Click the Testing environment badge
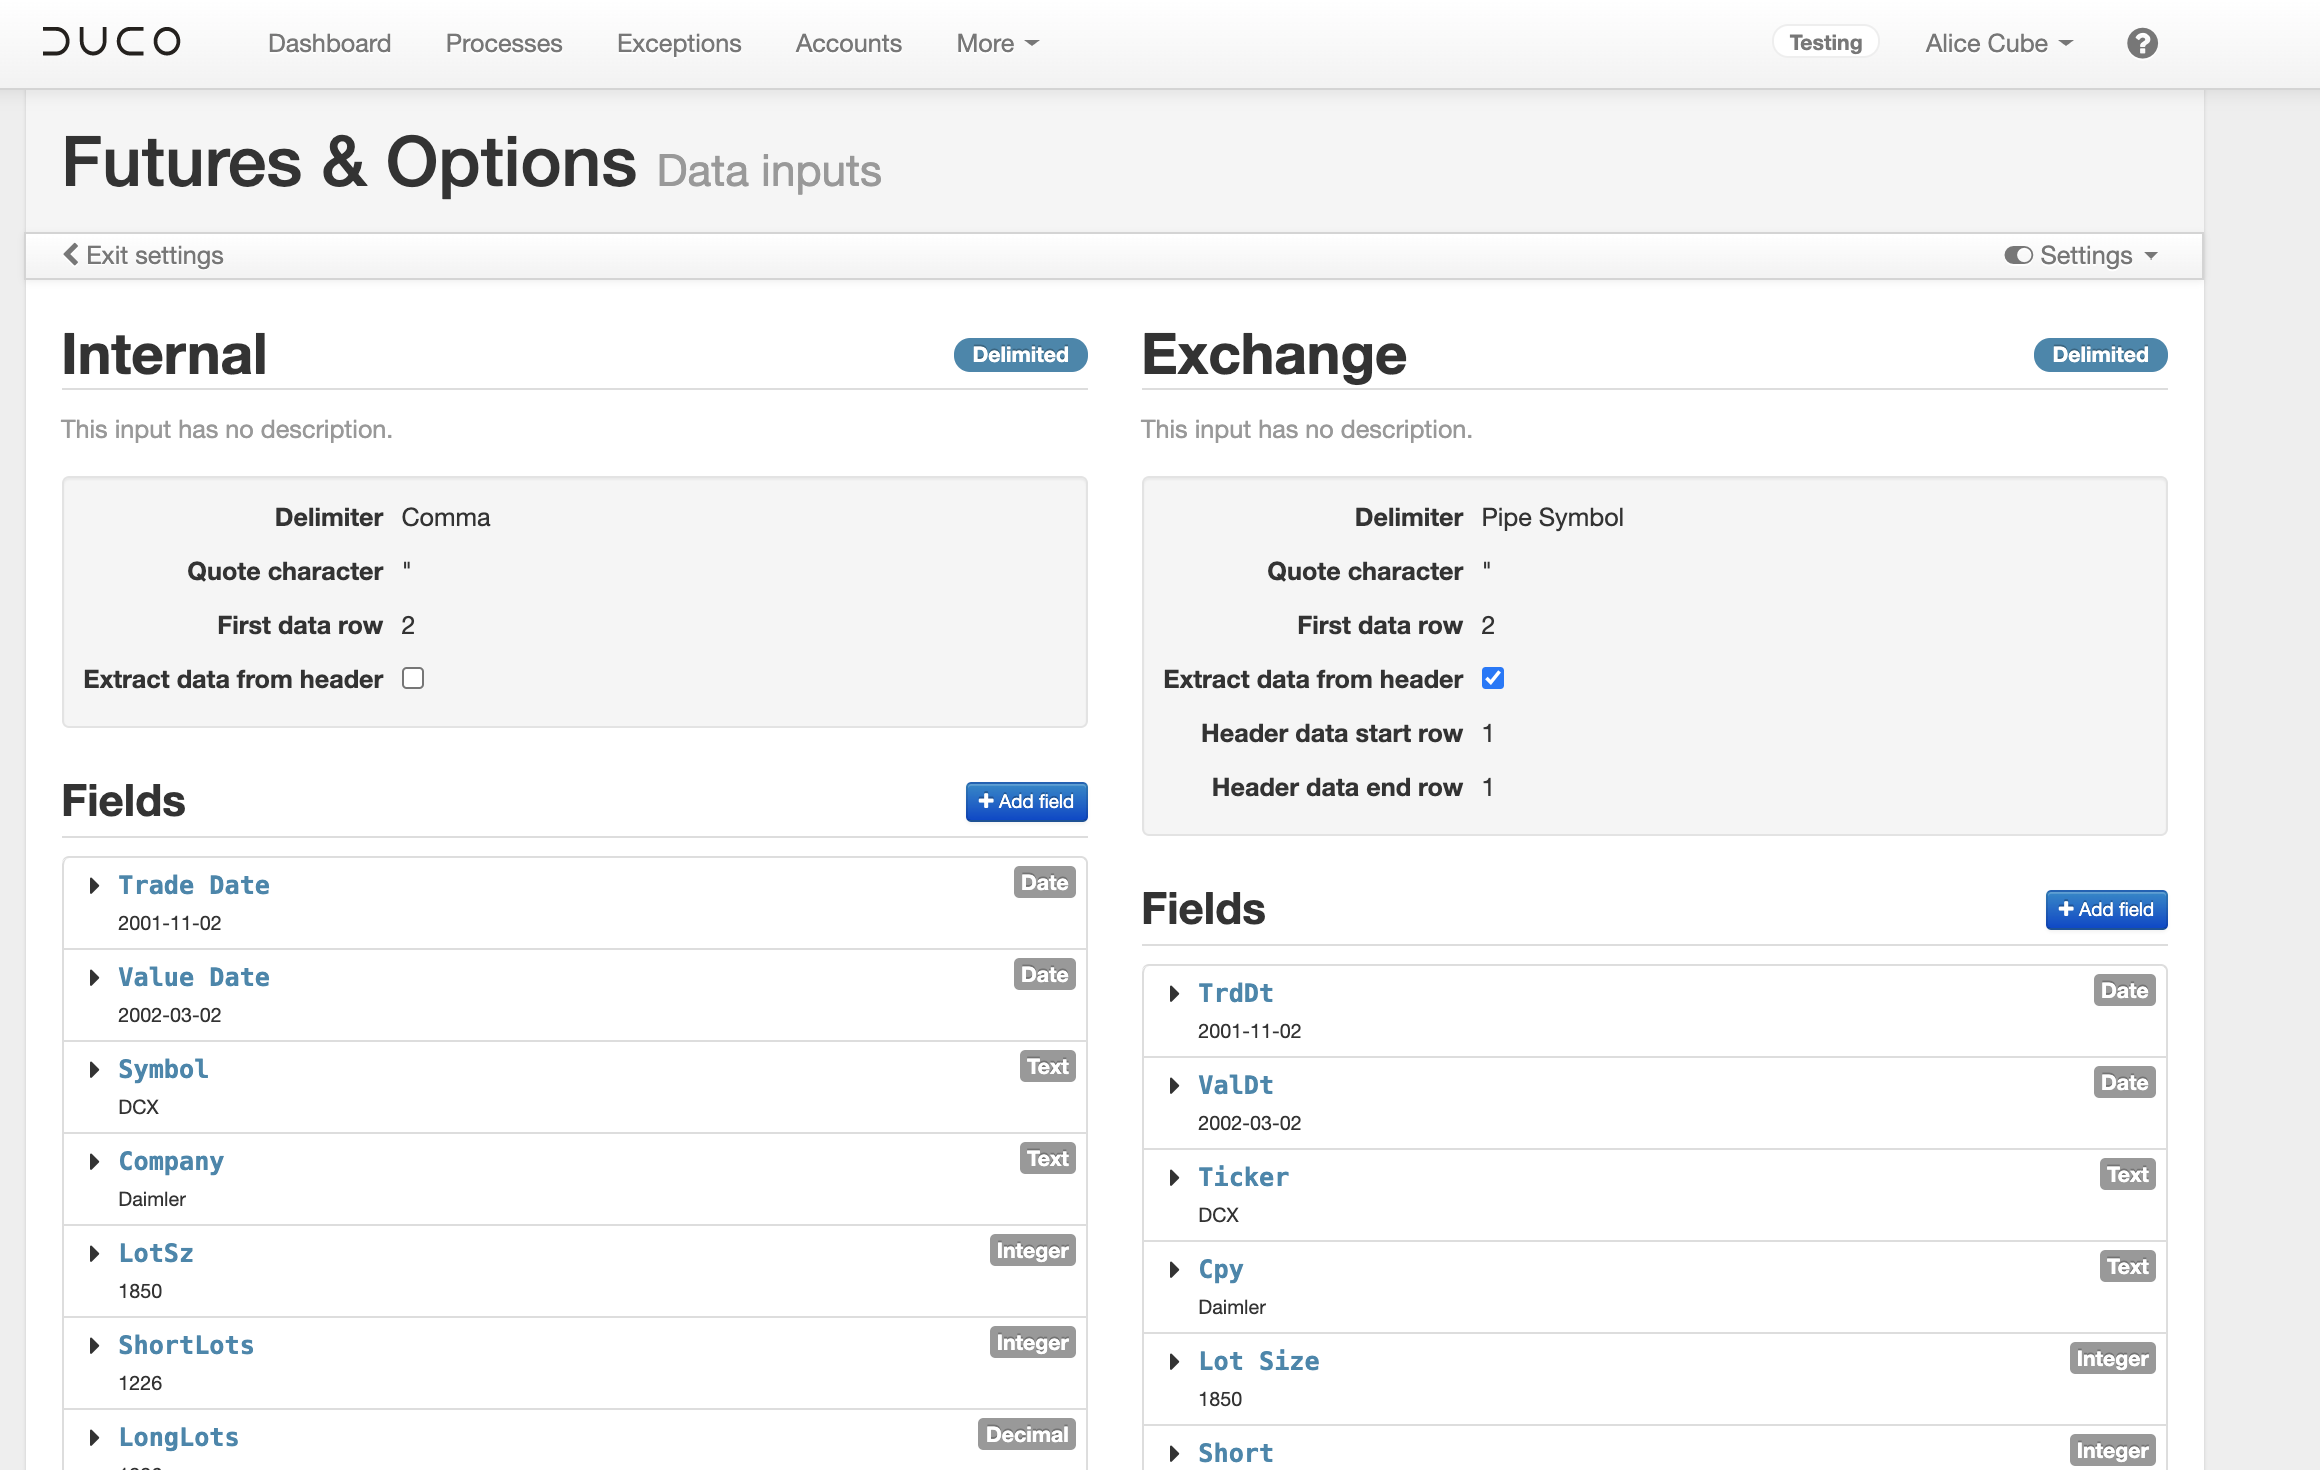The height and width of the screenshot is (1470, 2320). (x=1825, y=41)
